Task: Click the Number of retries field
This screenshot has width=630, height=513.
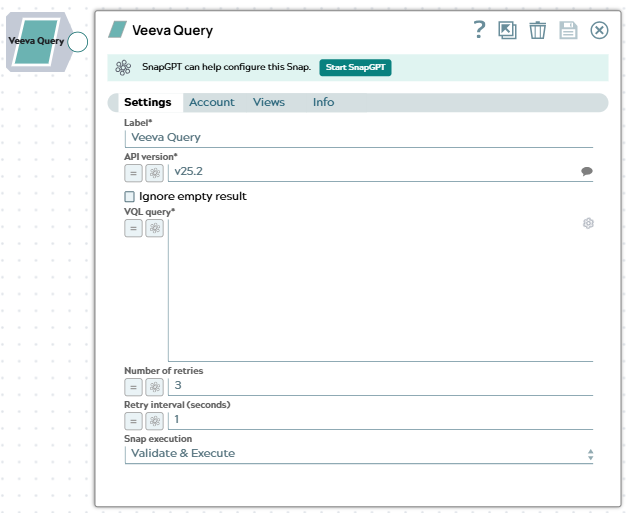Action: pyautogui.click(x=380, y=386)
